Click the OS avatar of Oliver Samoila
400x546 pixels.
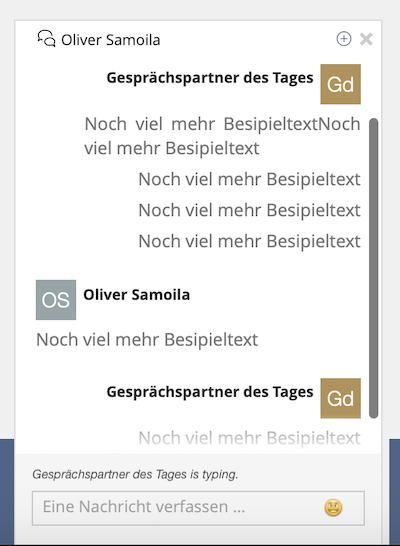pos(56,300)
